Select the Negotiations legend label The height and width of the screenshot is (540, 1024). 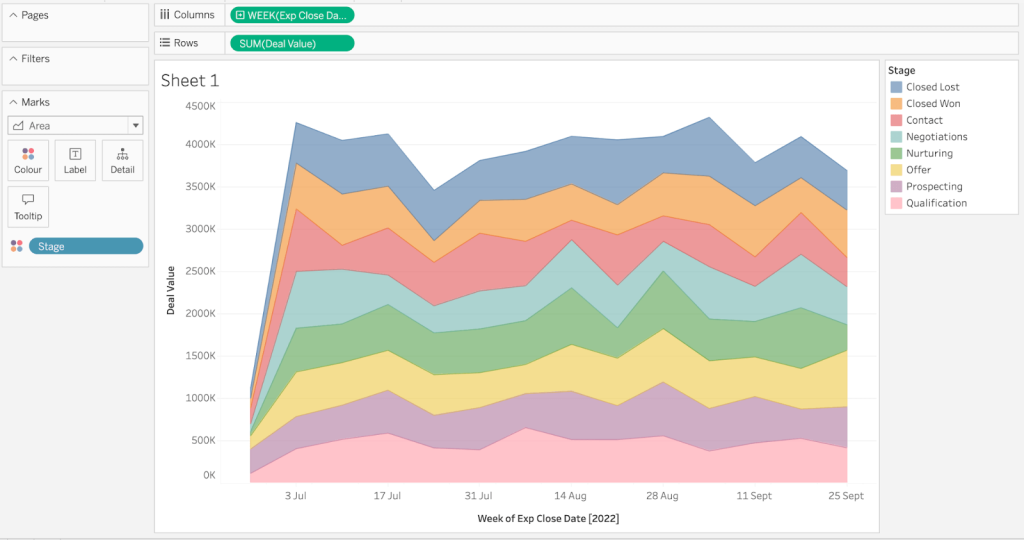tap(936, 136)
